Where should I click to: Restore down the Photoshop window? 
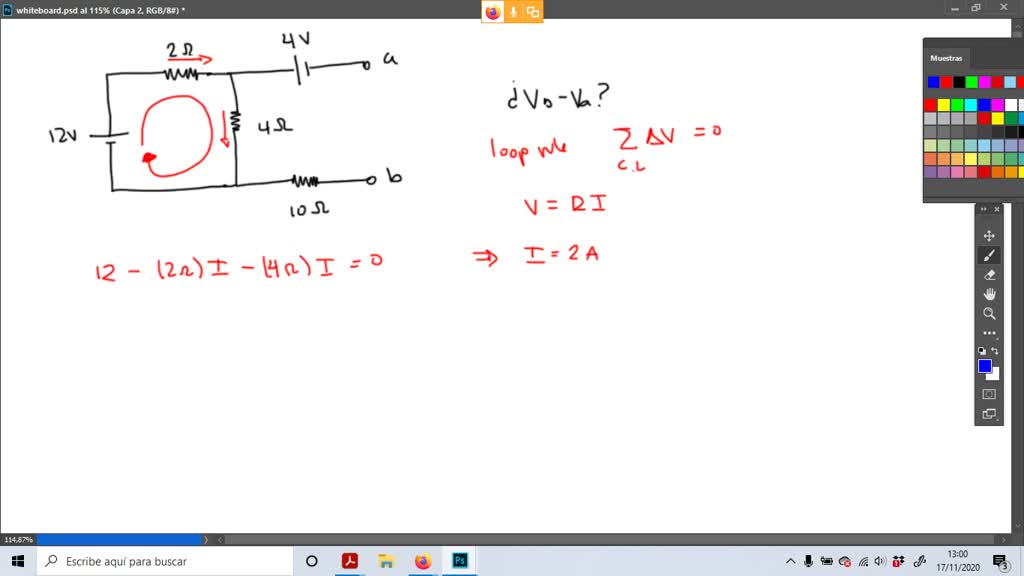976,8
